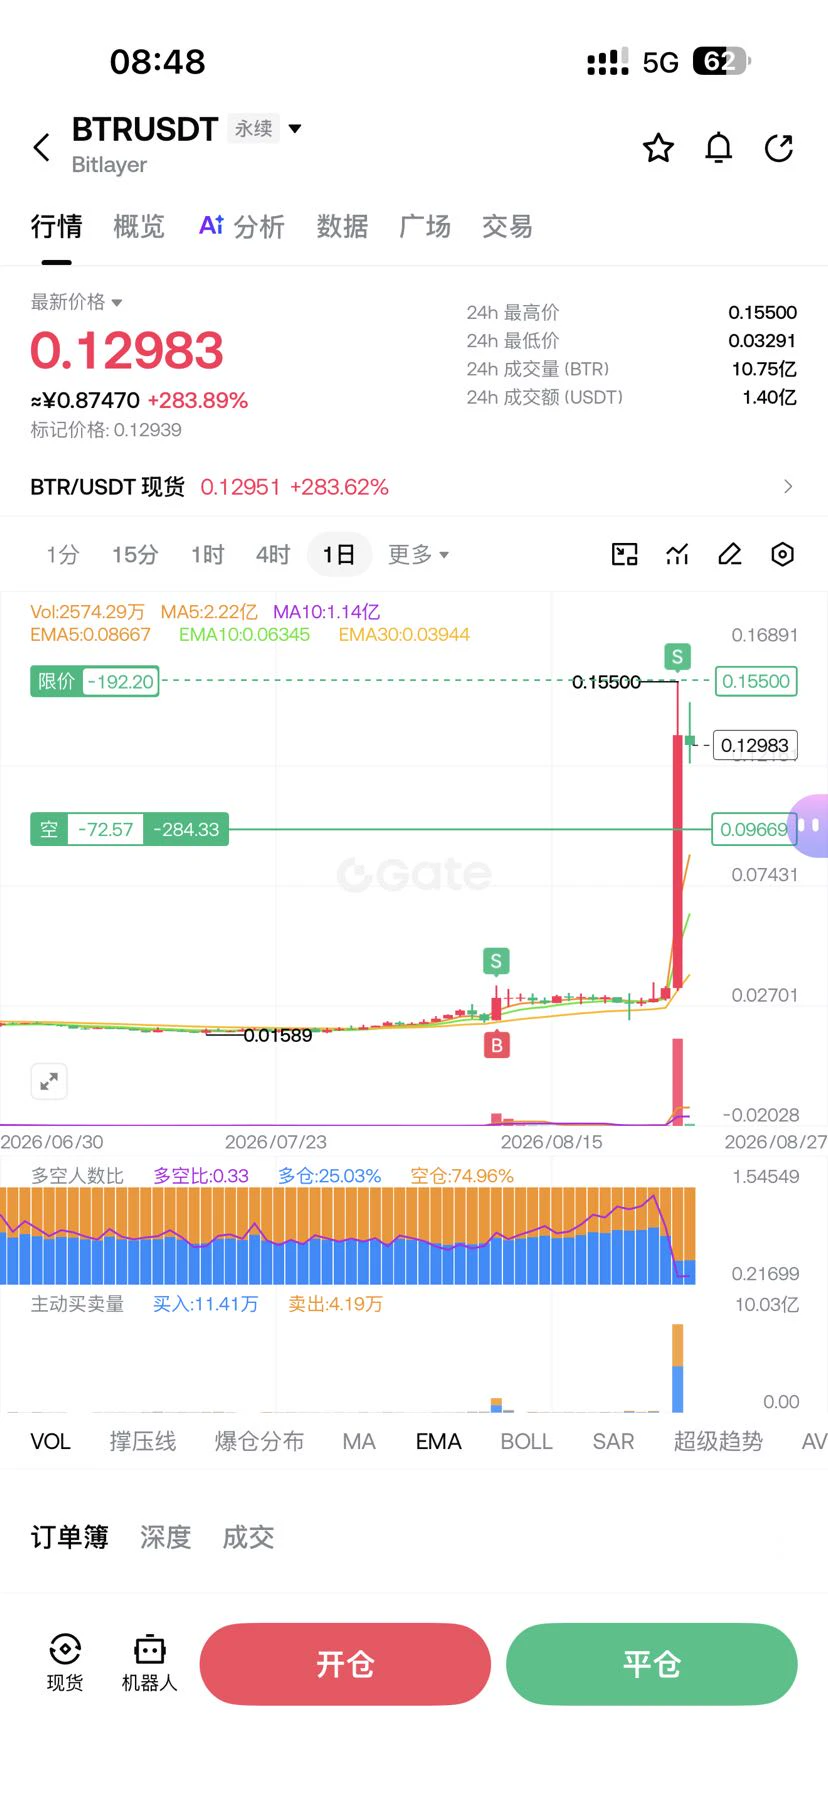Toggle the 撑压线 indicator
The width and height of the screenshot is (828, 1800).
click(x=143, y=1441)
